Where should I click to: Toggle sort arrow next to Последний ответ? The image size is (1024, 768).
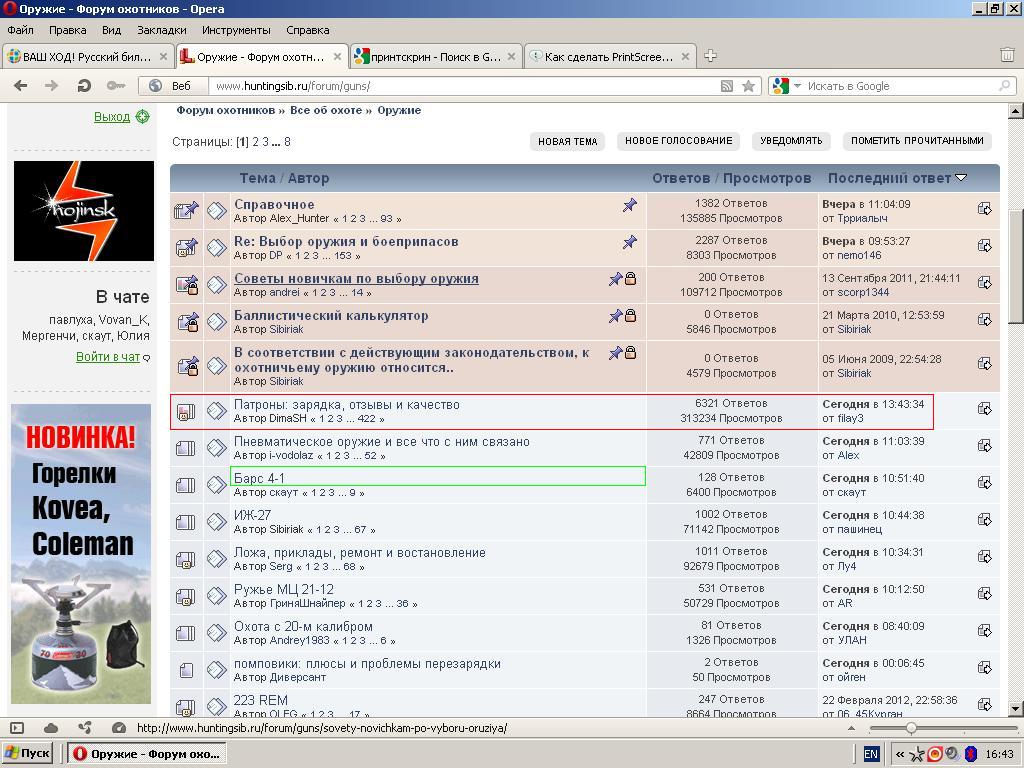961,178
